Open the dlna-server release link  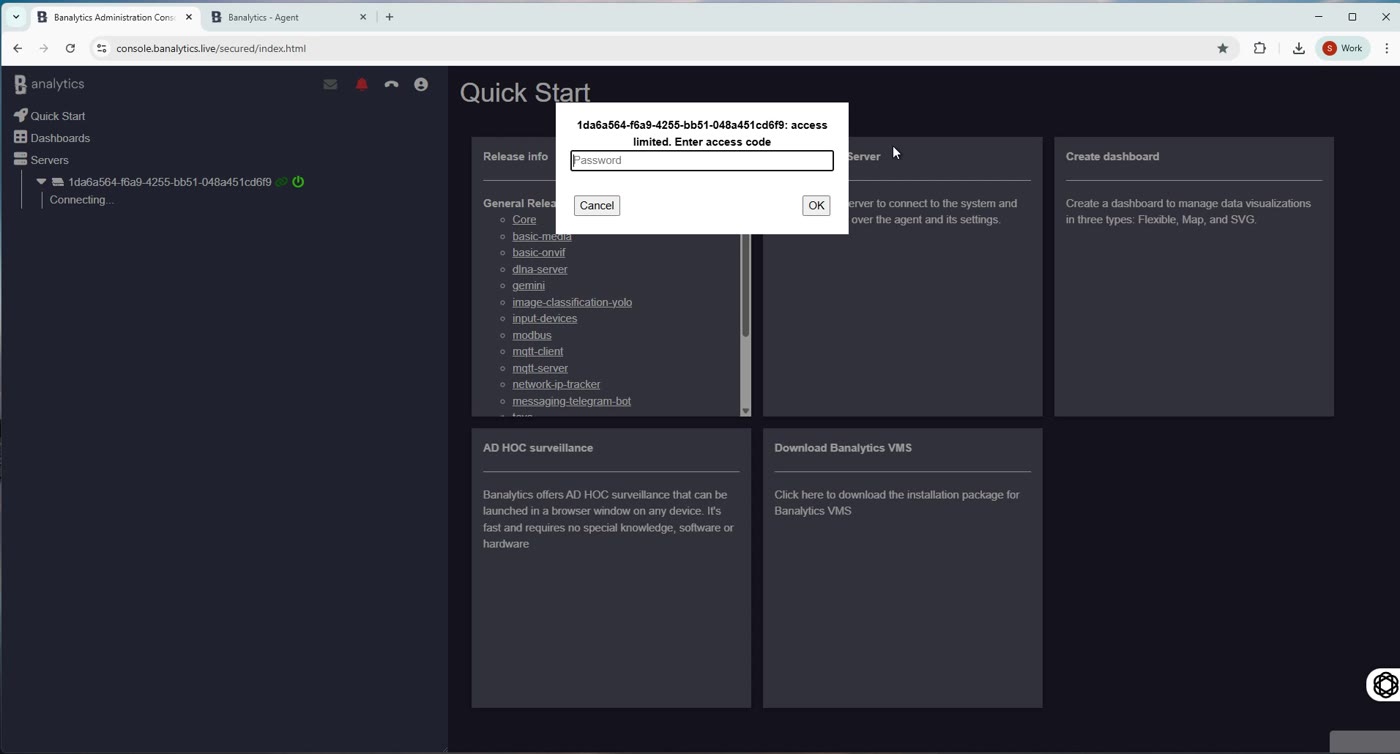pos(540,269)
